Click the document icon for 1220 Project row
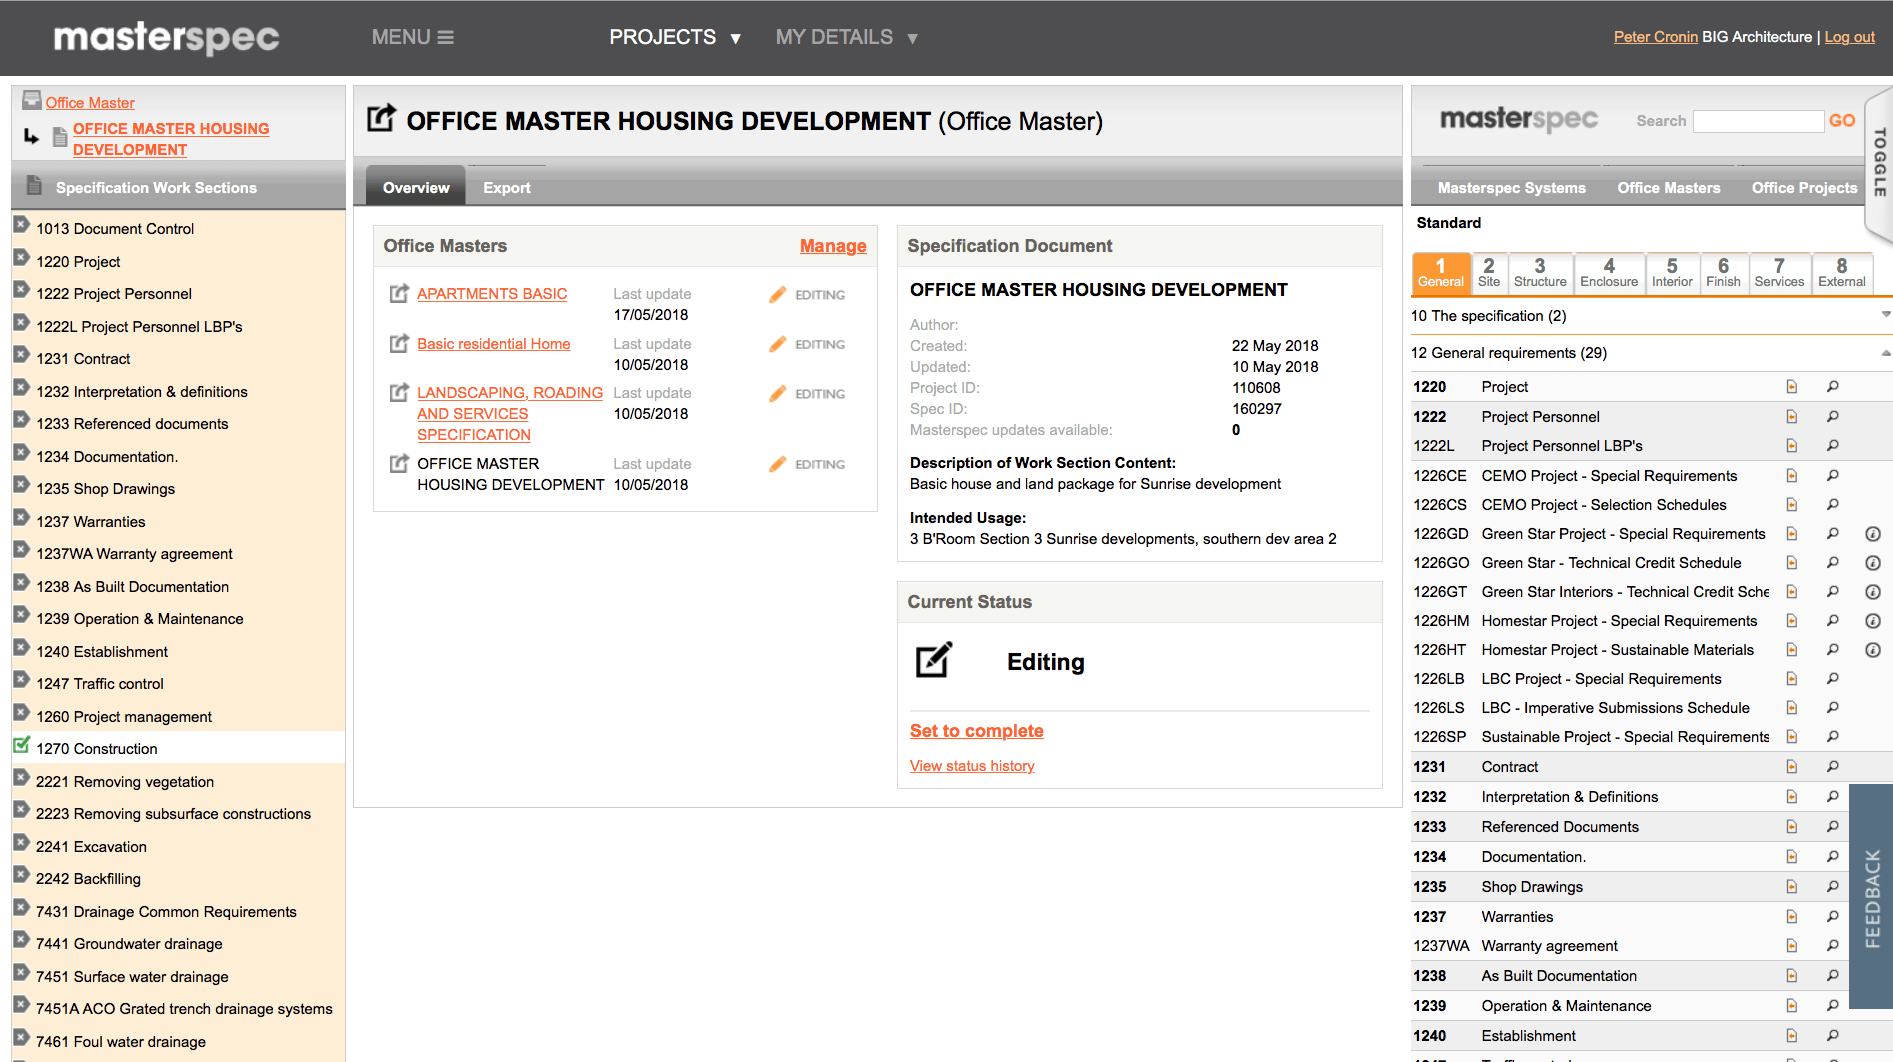The width and height of the screenshot is (1893, 1062). (x=1791, y=387)
